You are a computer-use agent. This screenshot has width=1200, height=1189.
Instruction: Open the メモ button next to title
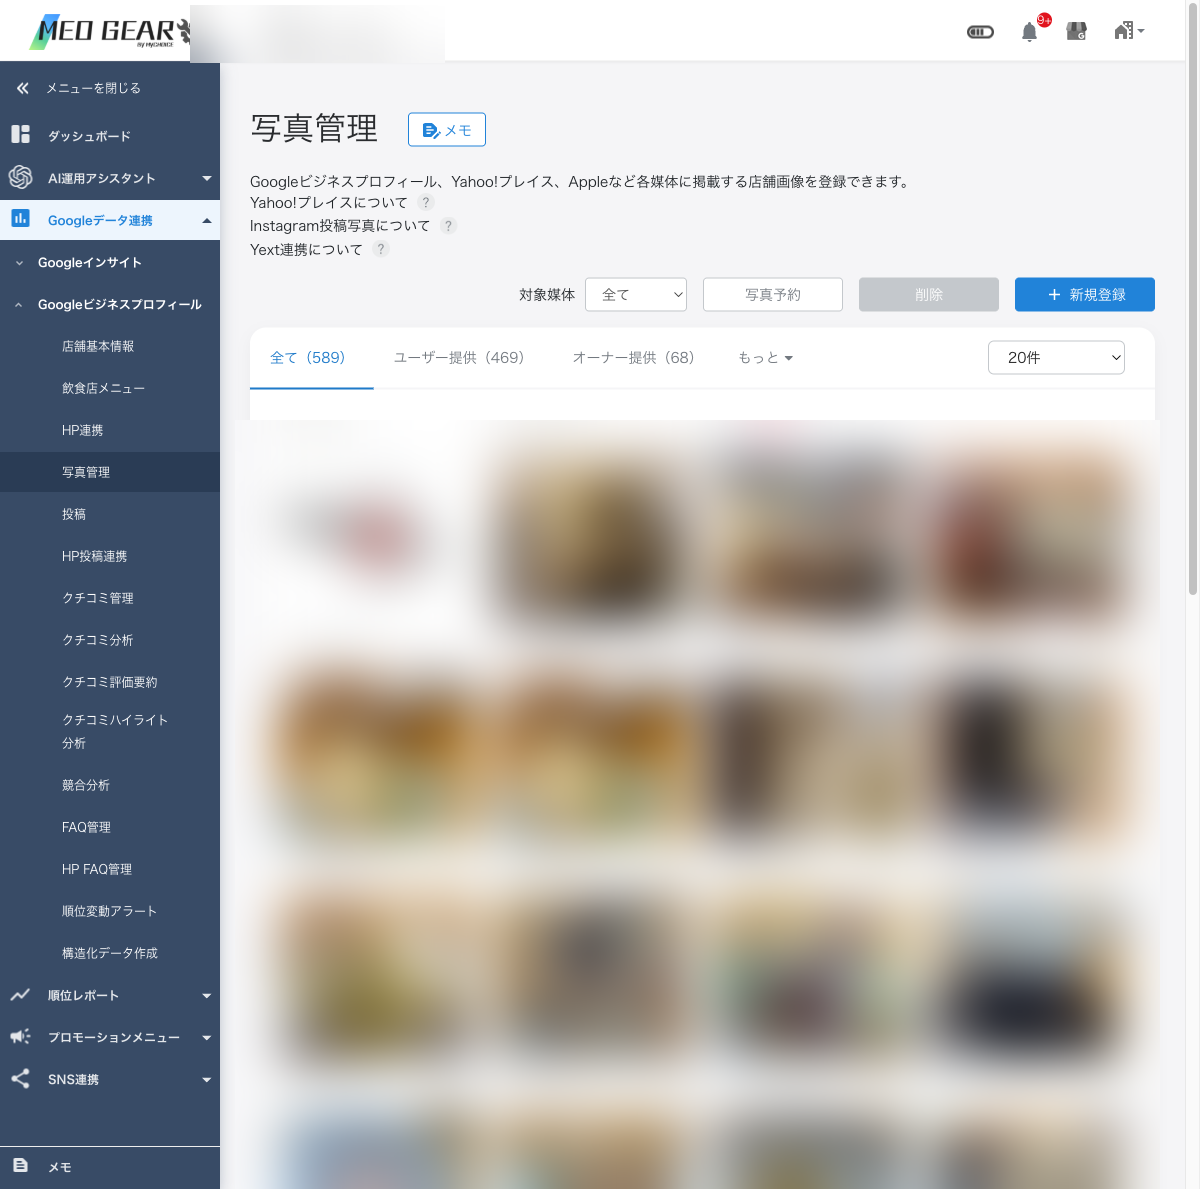pos(447,130)
